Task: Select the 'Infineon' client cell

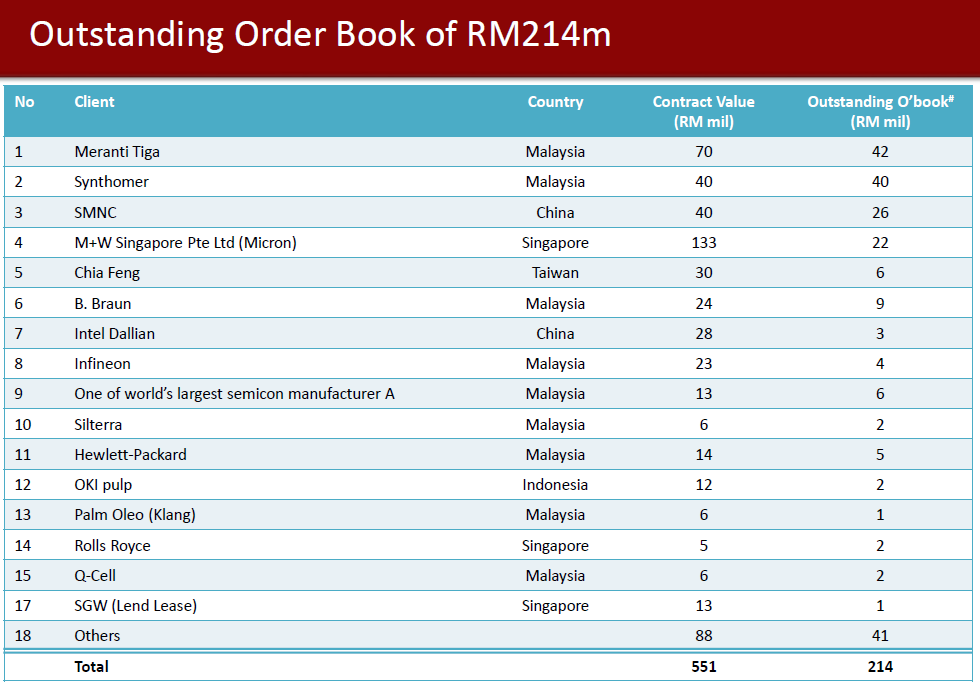Action: [x=102, y=364]
